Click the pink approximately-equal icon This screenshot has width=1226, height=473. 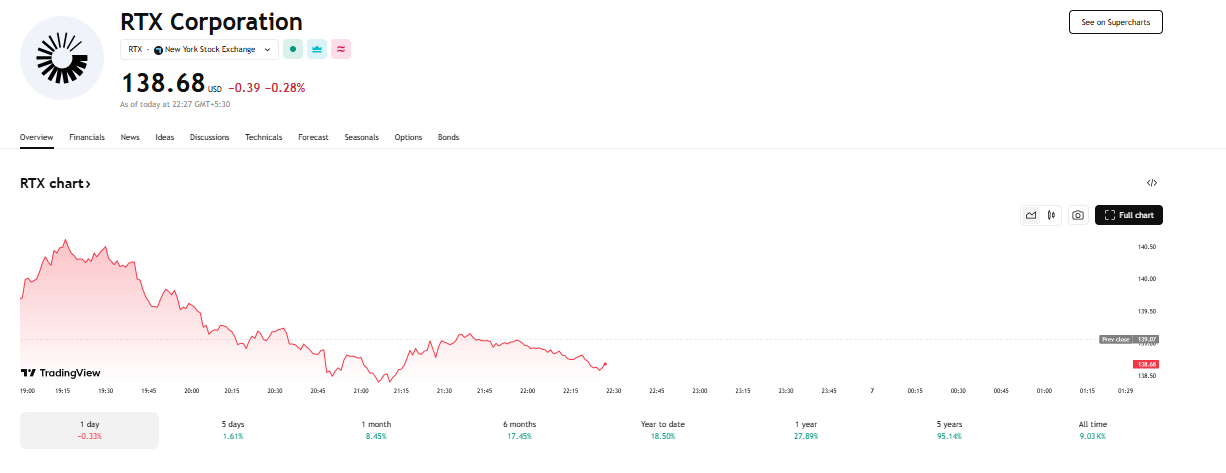point(341,49)
